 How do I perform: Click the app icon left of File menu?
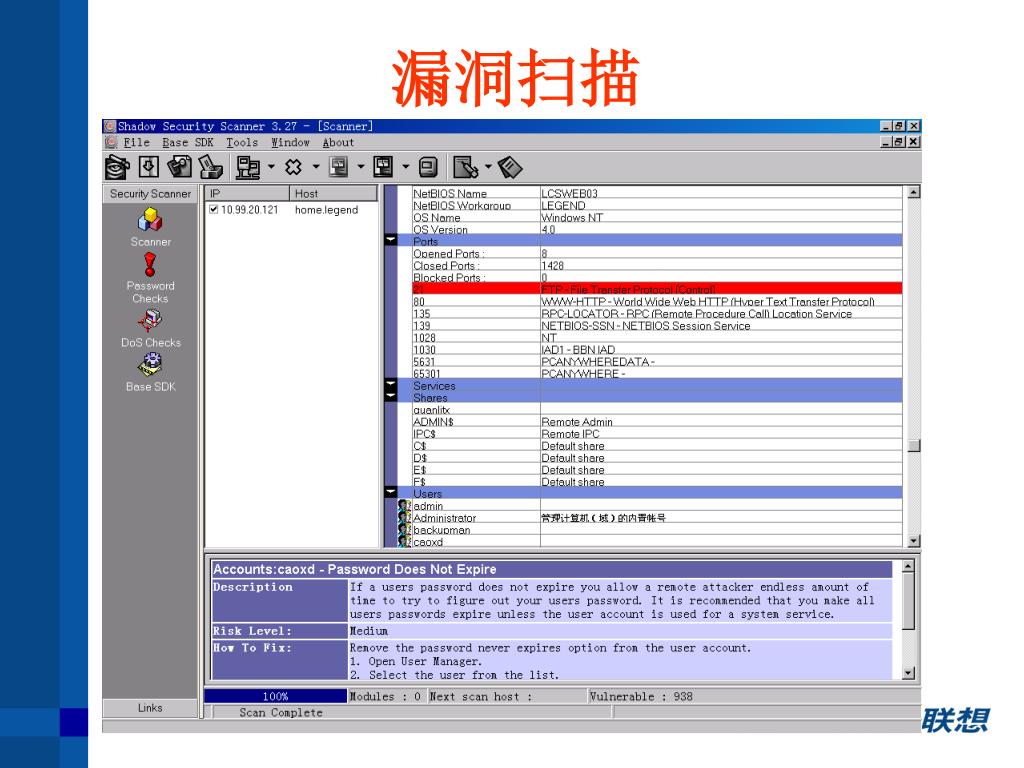111,142
